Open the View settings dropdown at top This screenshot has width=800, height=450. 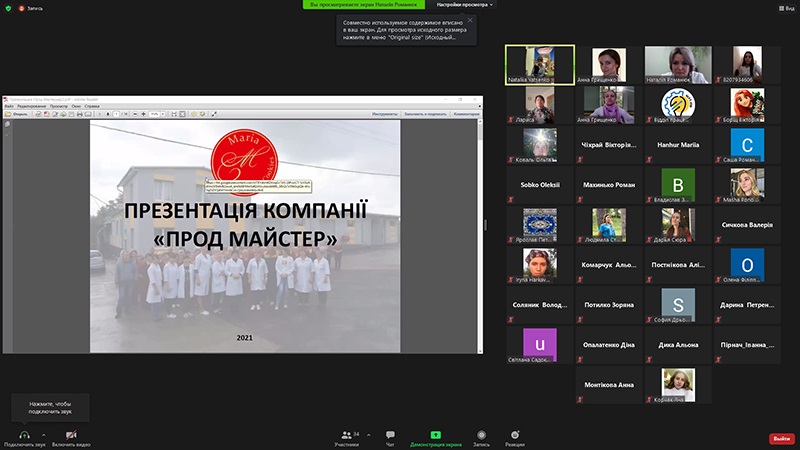(x=464, y=5)
